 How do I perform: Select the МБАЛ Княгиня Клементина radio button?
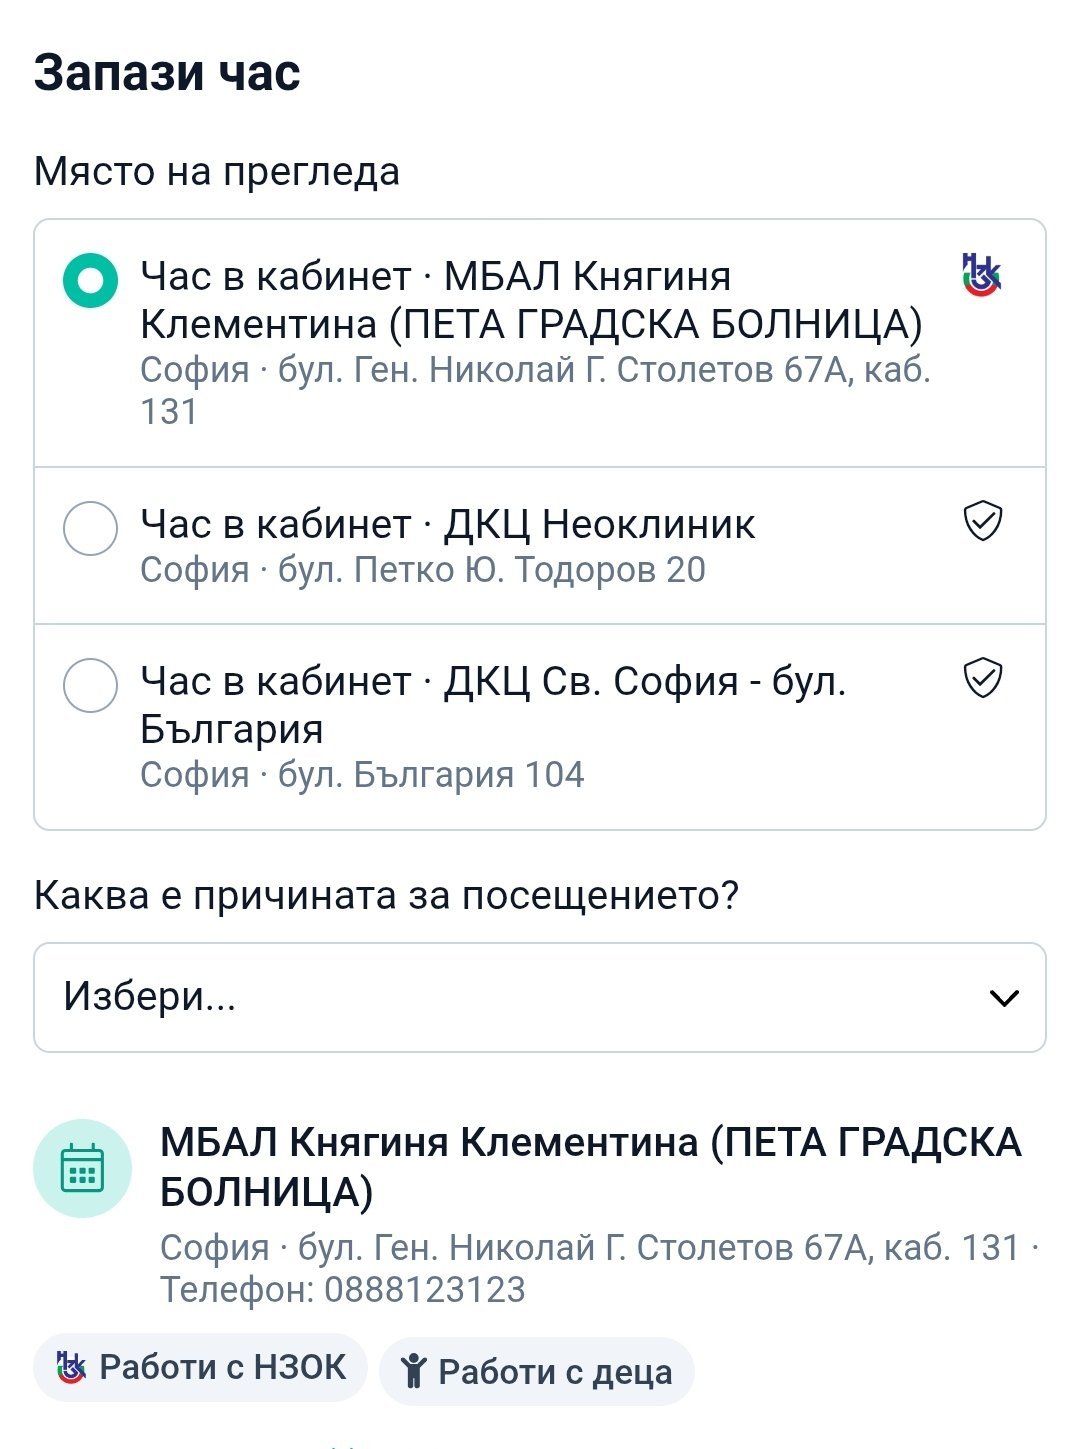[x=91, y=280]
